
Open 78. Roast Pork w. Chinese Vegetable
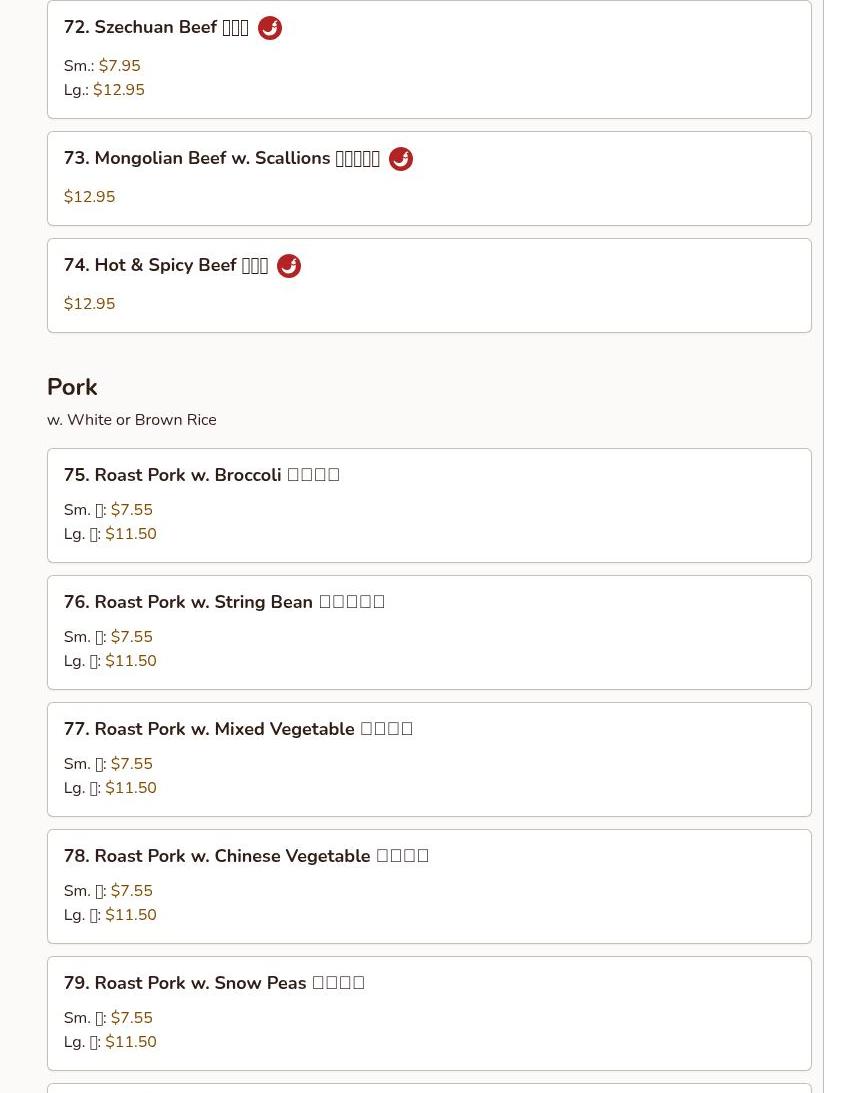[x=246, y=856]
